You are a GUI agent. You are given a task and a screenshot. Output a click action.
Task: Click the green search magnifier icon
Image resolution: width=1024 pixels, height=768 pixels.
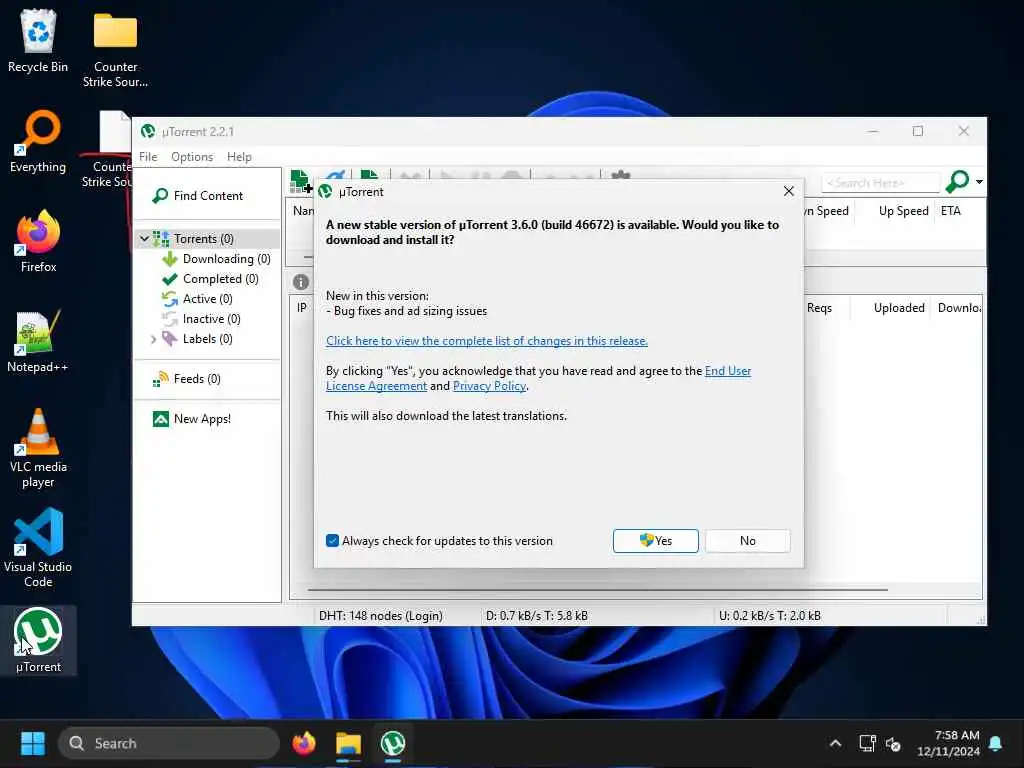pyautogui.click(x=957, y=182)
